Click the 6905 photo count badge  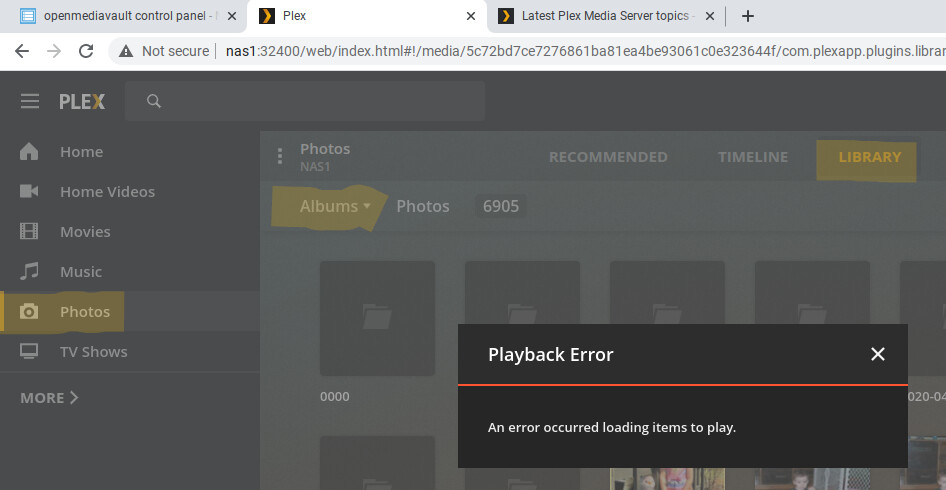tap(501, 206)
